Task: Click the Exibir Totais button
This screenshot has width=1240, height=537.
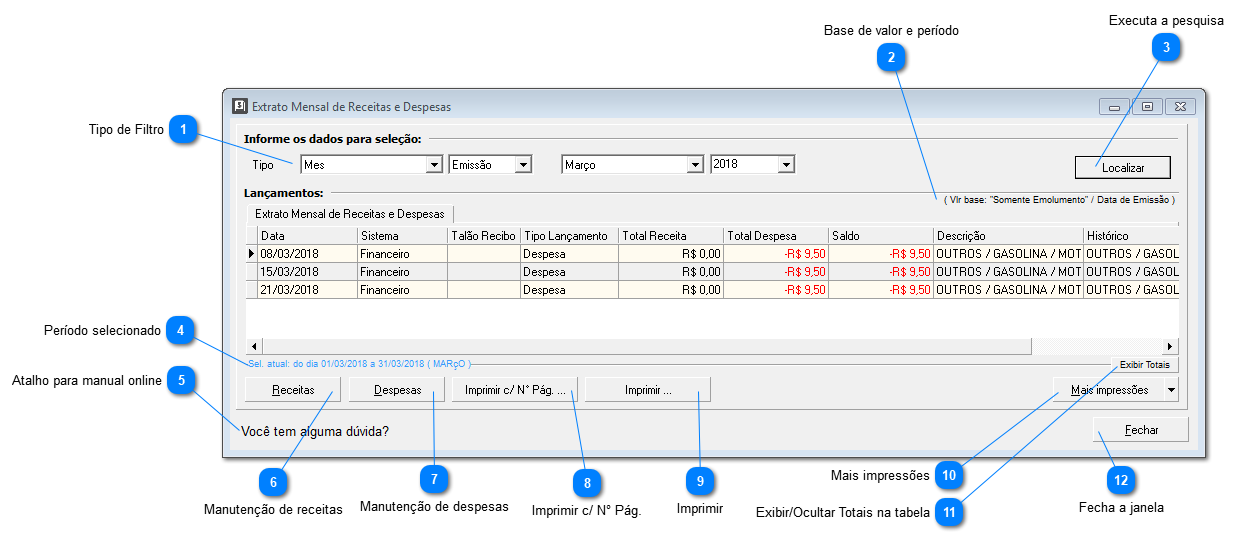Action: tap(1144, 365)
